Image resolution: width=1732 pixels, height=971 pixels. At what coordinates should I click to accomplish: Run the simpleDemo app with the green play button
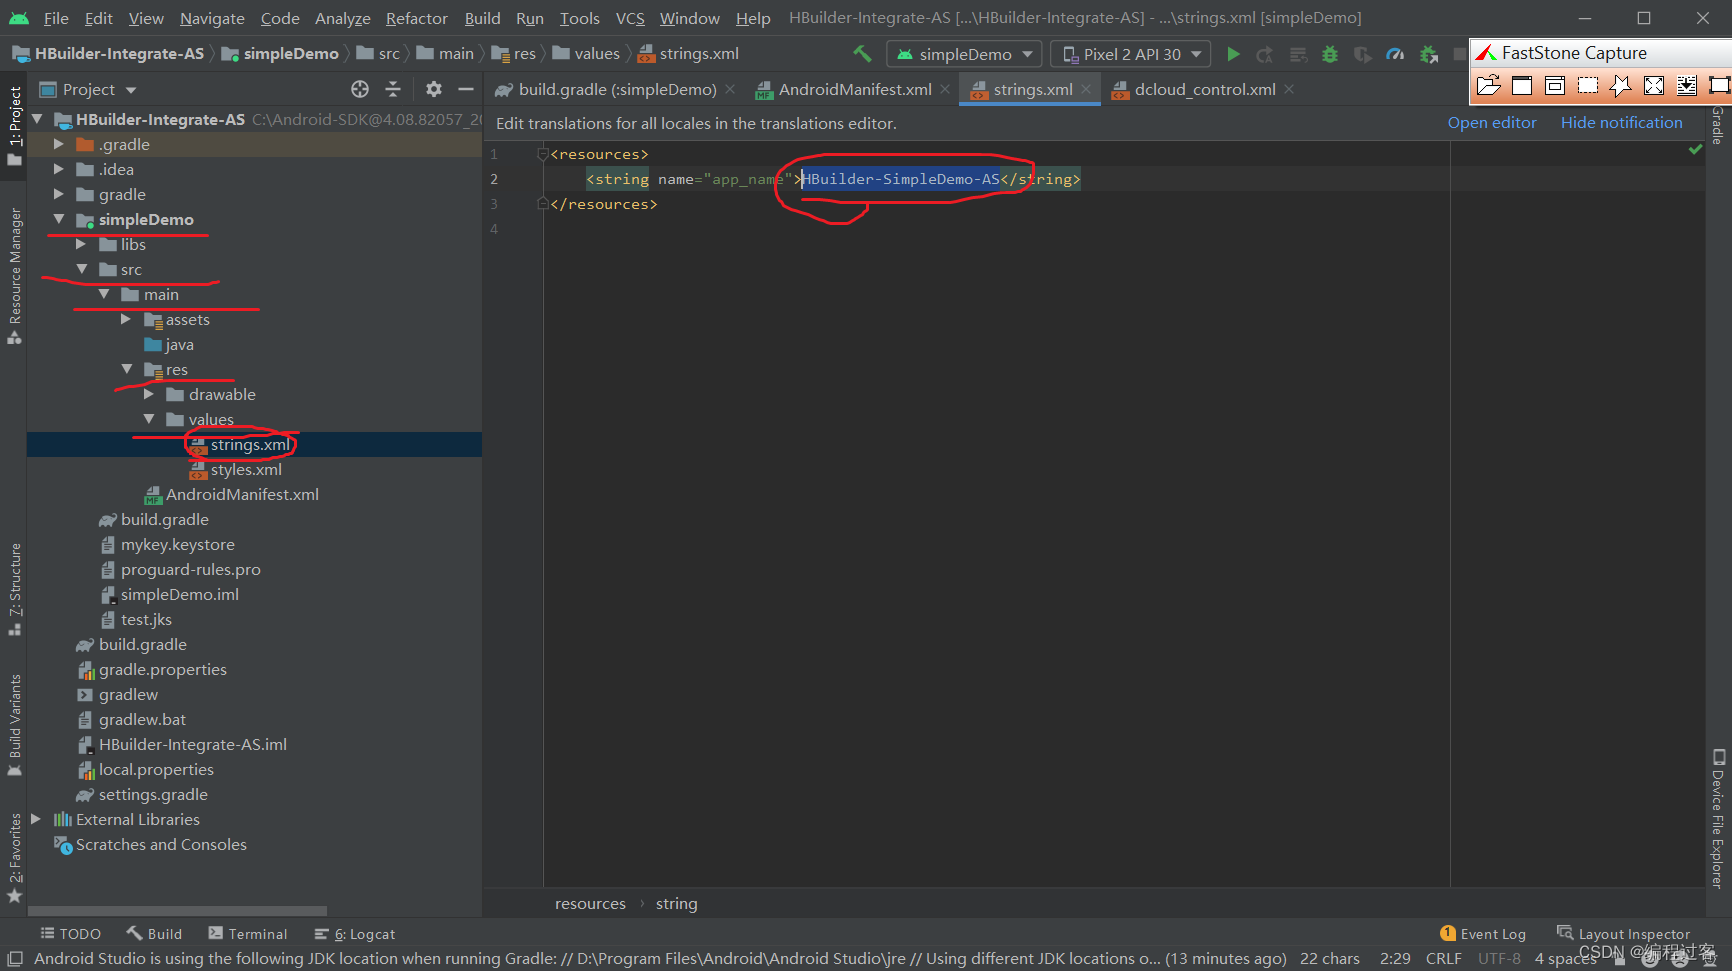tap(1233, 54)
